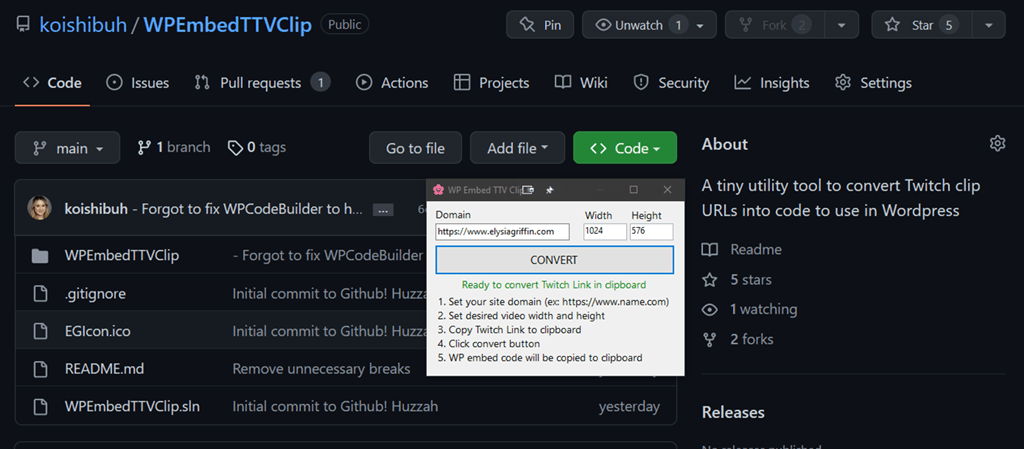Open the WPEmbedTTVClip folder
This screenshot has height=449, width=1024.
click(x=121, y=255)
